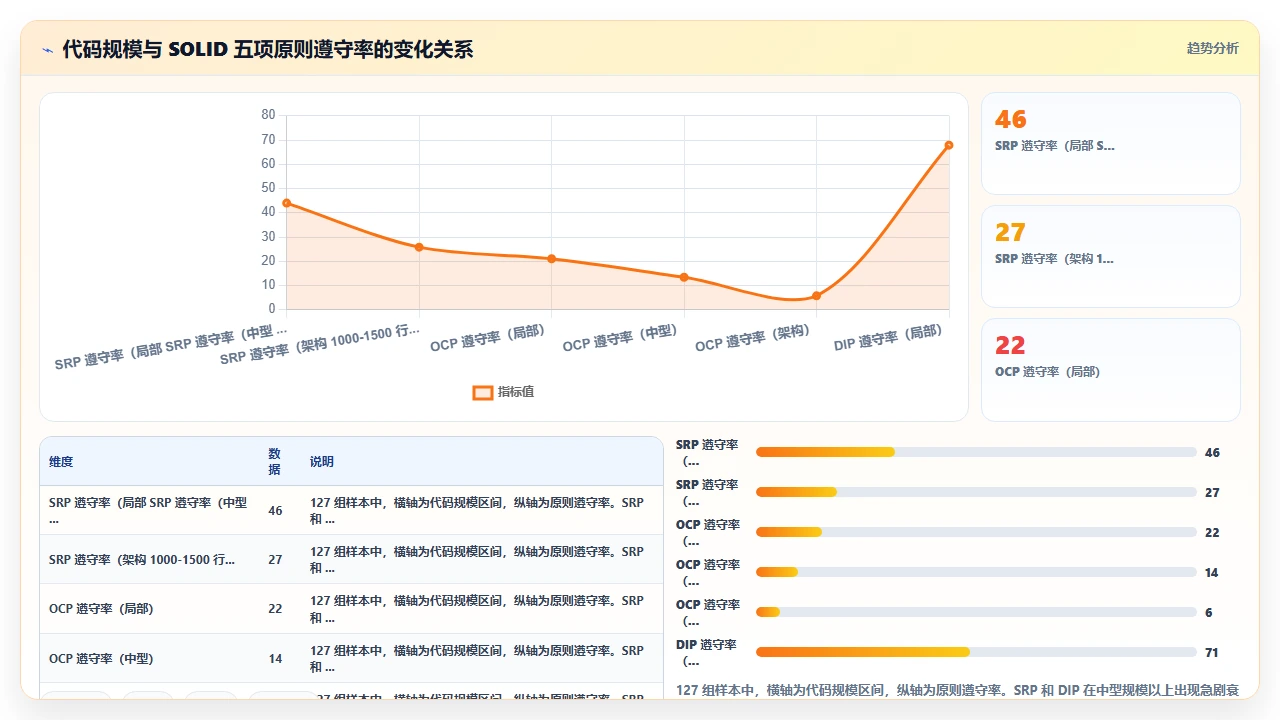The width and height of the screenshot is (1280, 720).
Task: Click the 说明 text in the table's 46 row
Action: 478,510
